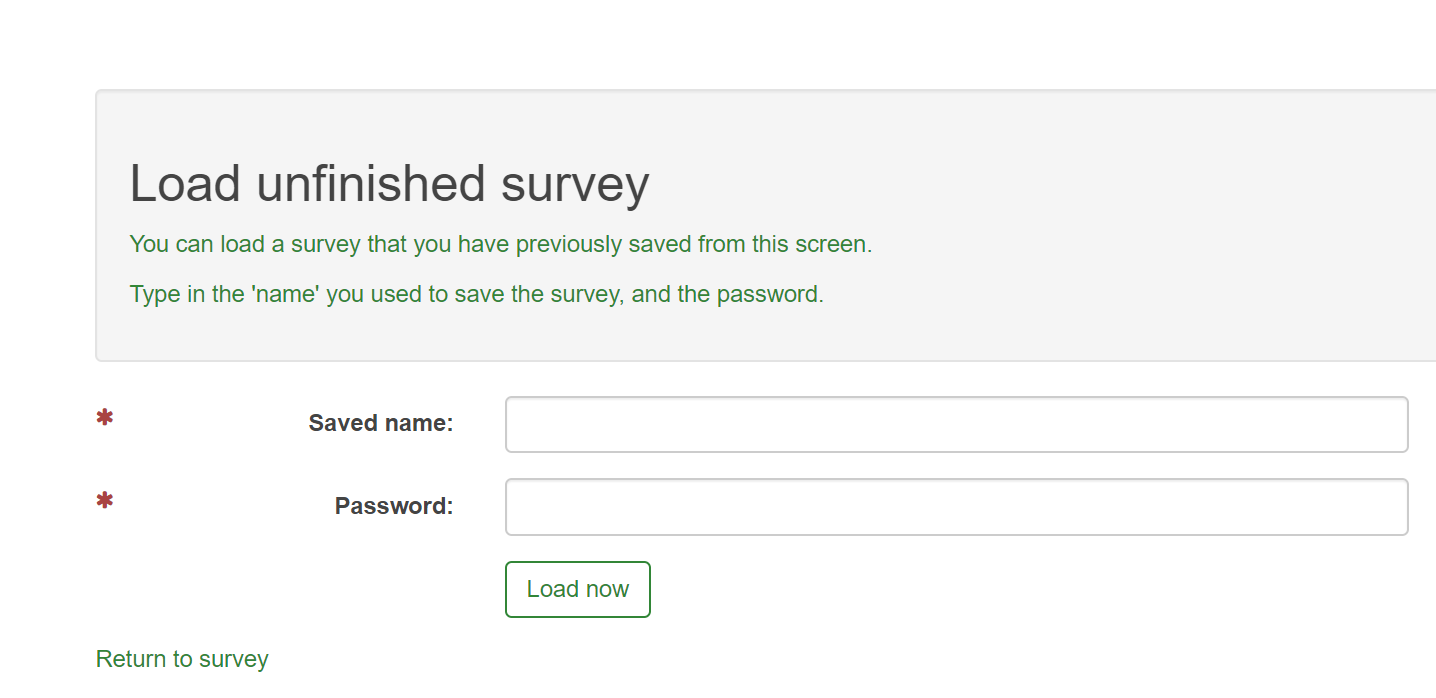Image resolution: width=1436 pixels, height=698 pixels.
Task: Select the "Password:" field label
Action: pyautogui.click(x=394, y=506)
